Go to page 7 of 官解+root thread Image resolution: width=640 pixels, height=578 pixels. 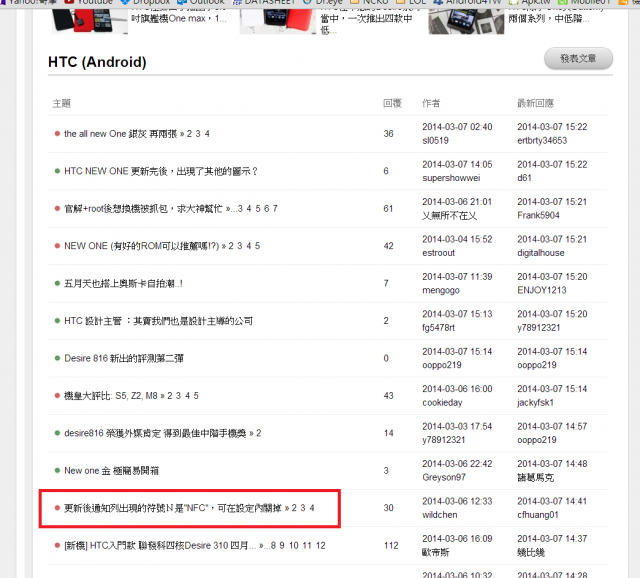click(275, 209)
